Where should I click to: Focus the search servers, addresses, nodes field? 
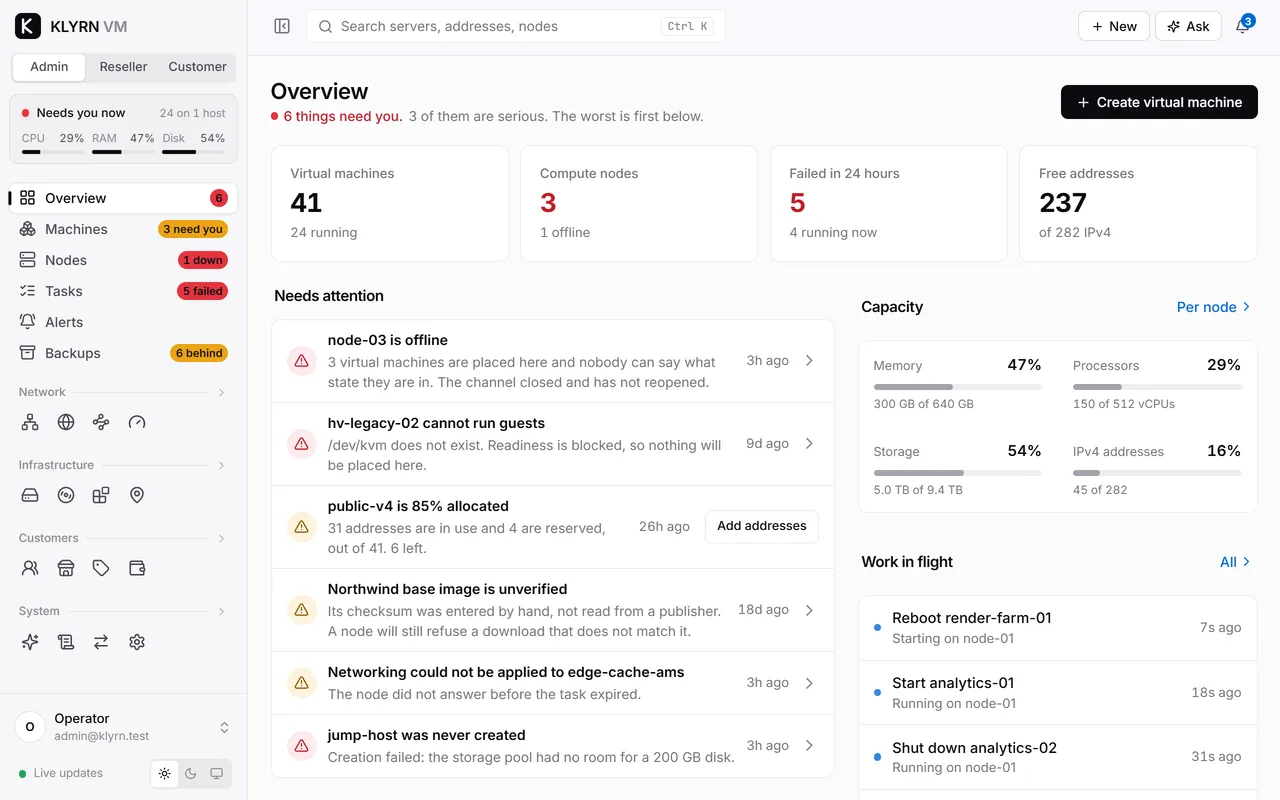[x=516, y=26]
